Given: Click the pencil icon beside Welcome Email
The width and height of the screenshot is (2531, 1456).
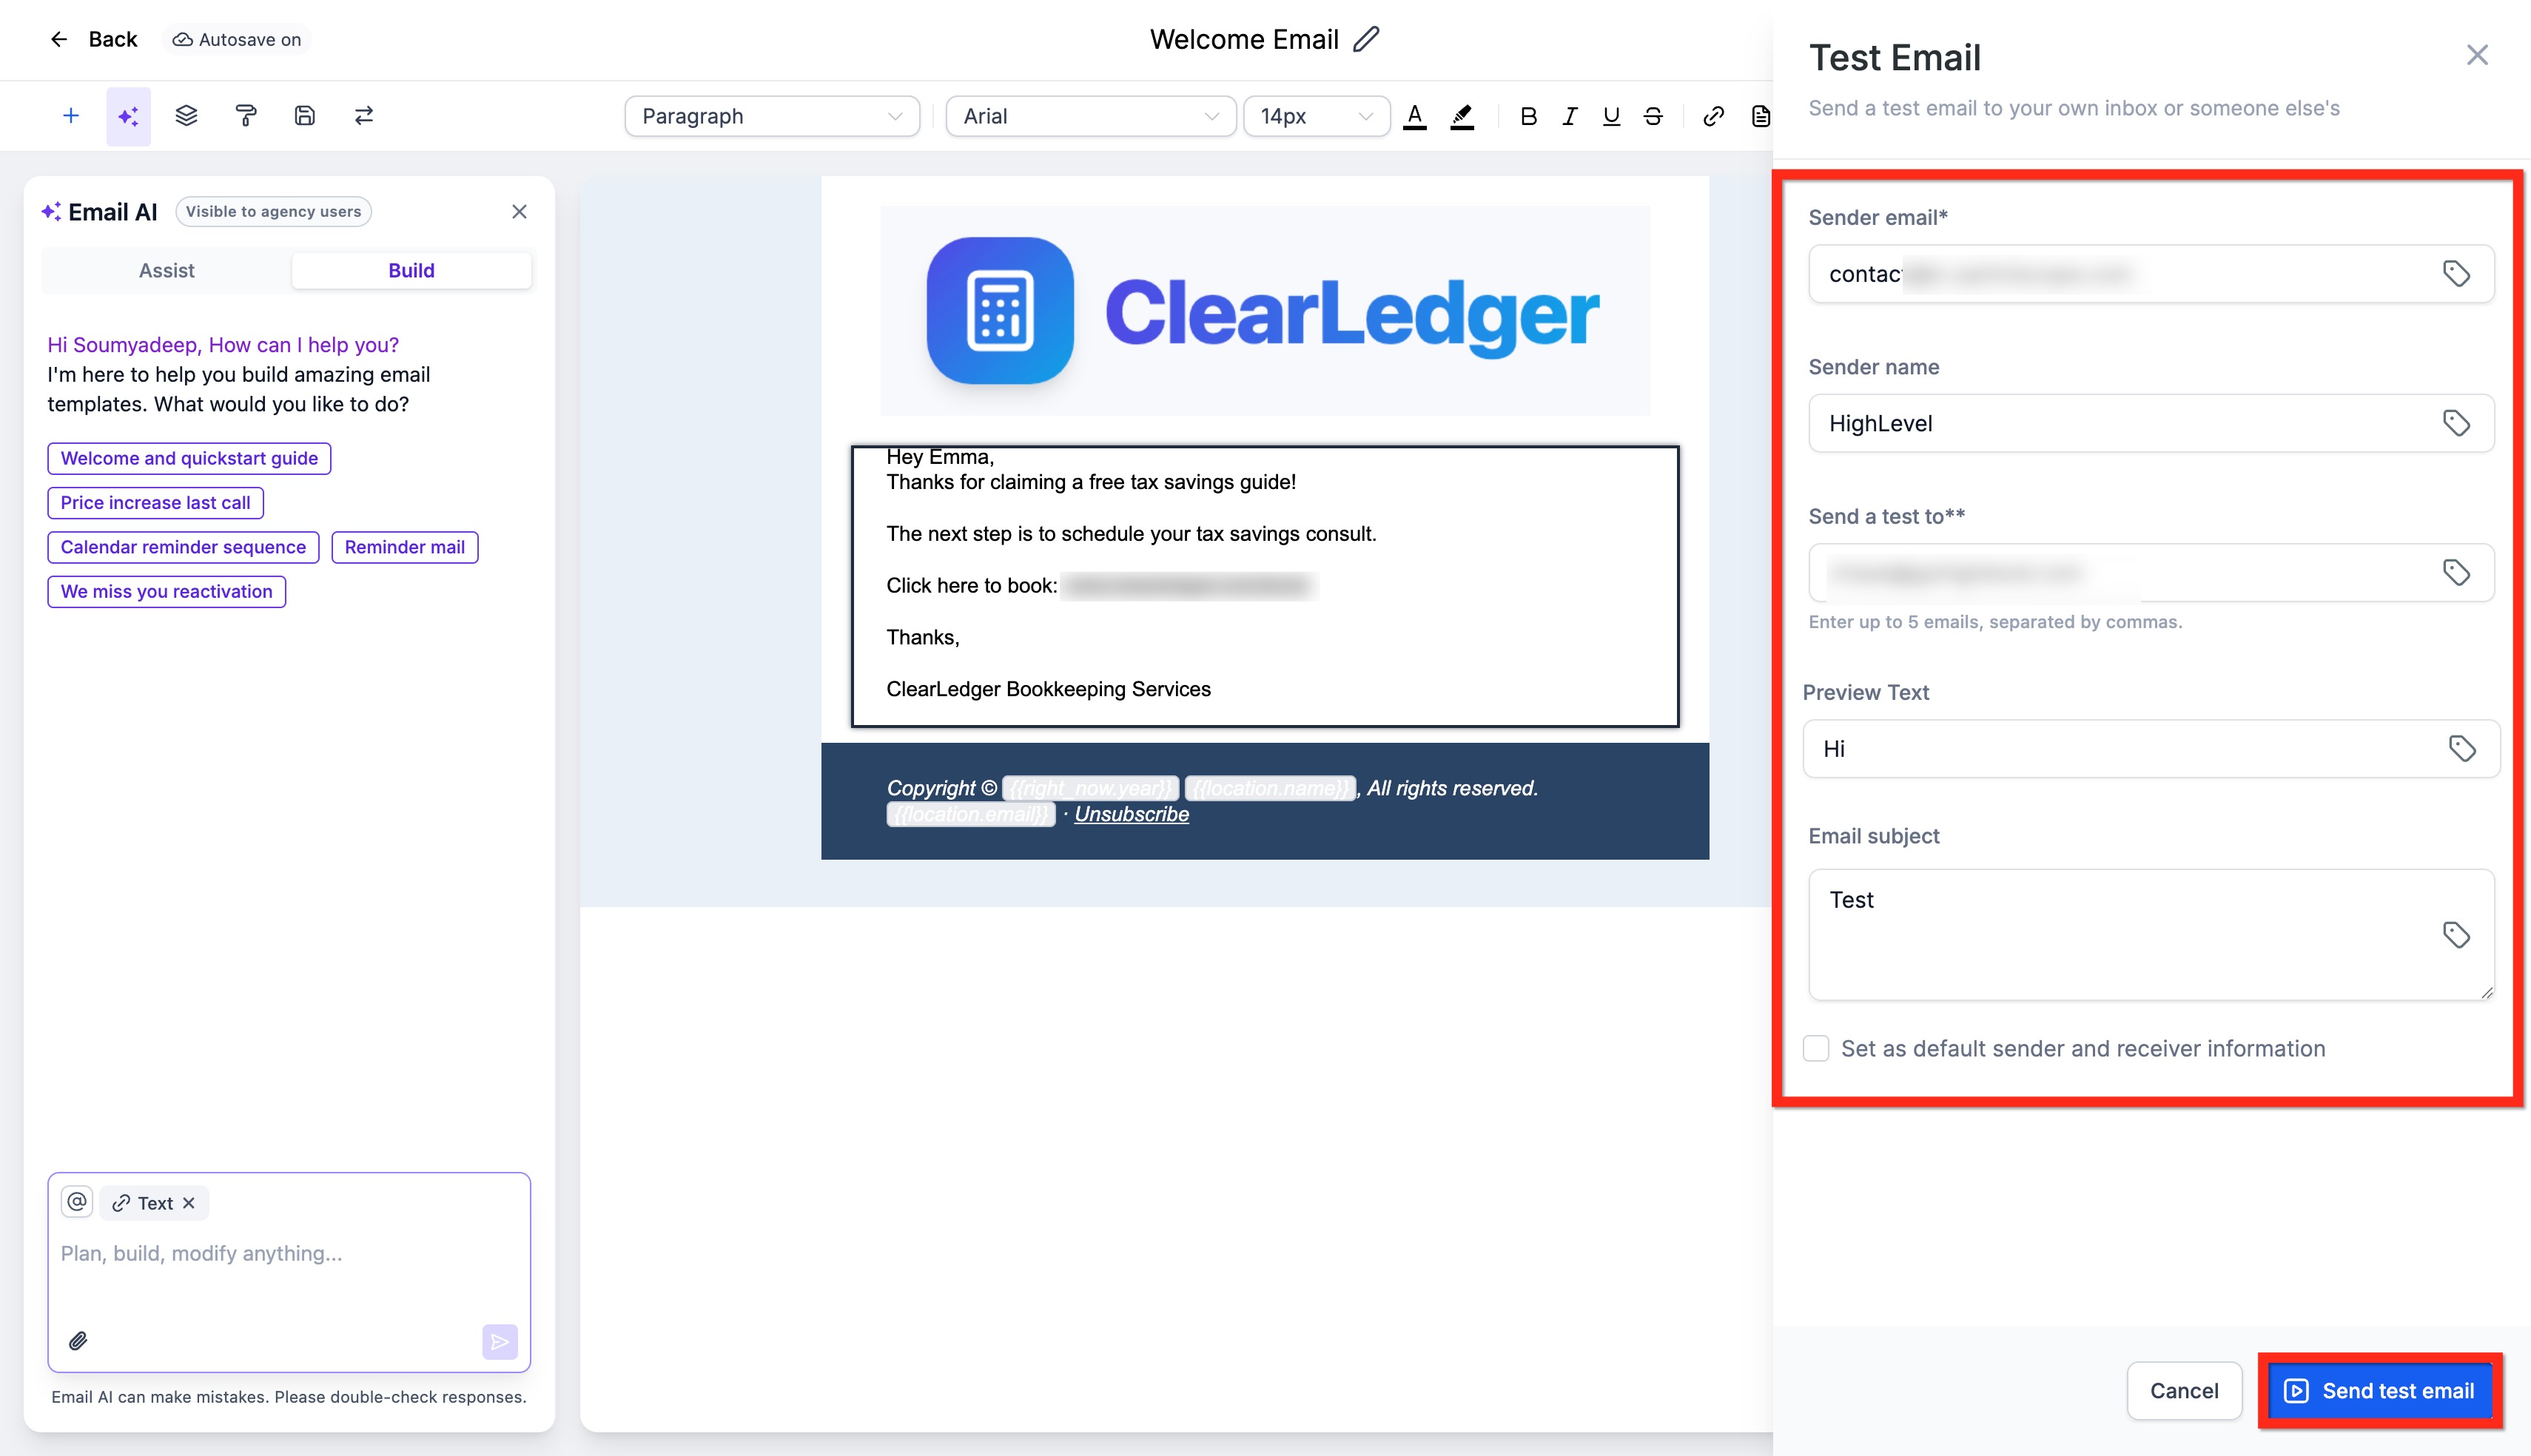Looking at the screenshot, I should 1366,39.
